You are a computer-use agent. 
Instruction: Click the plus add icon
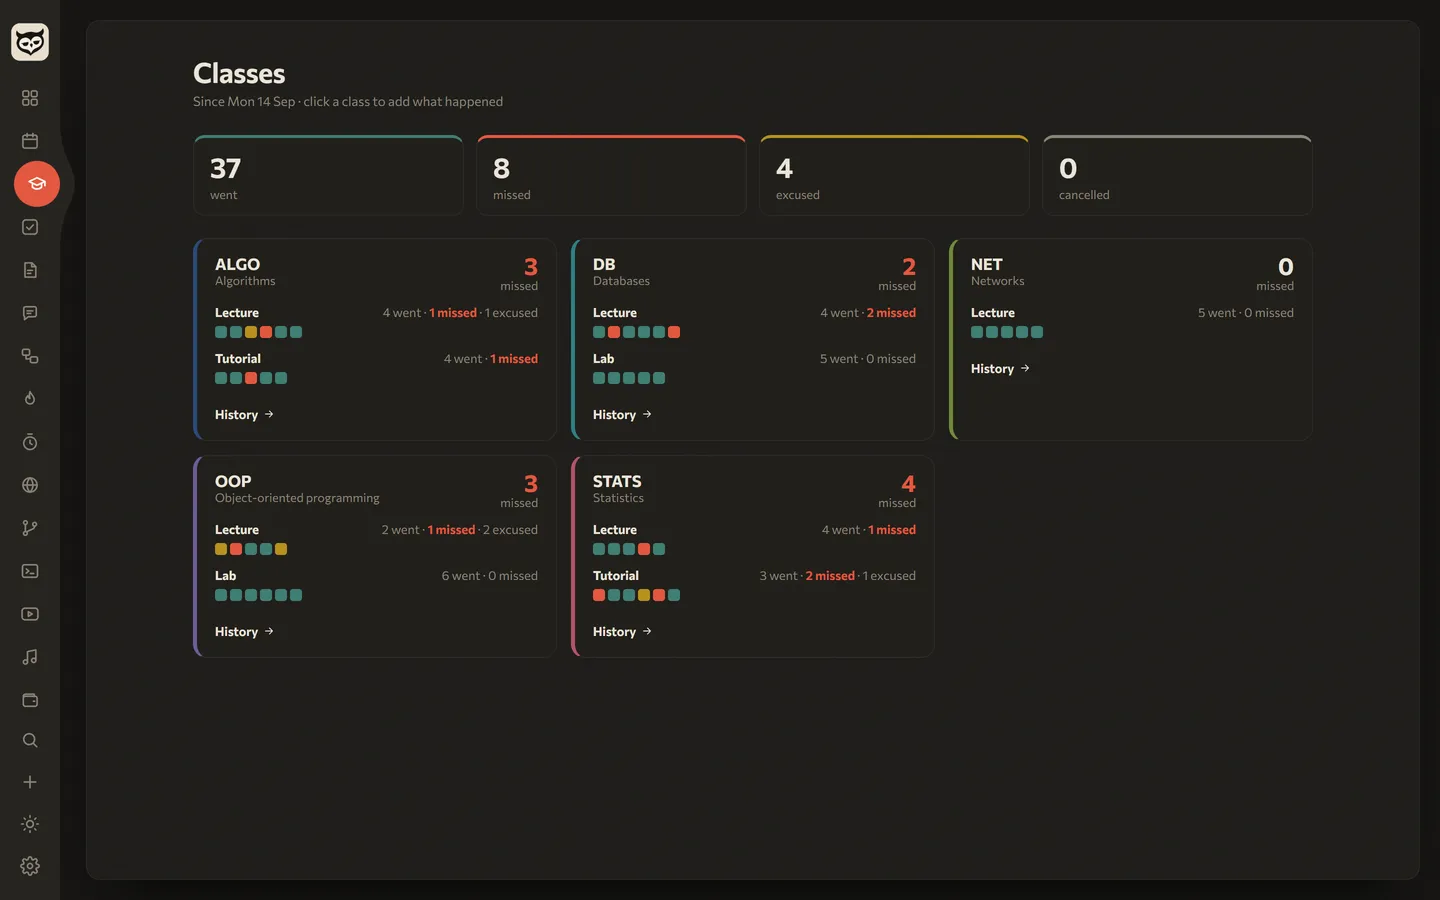(x=30, y=782)
